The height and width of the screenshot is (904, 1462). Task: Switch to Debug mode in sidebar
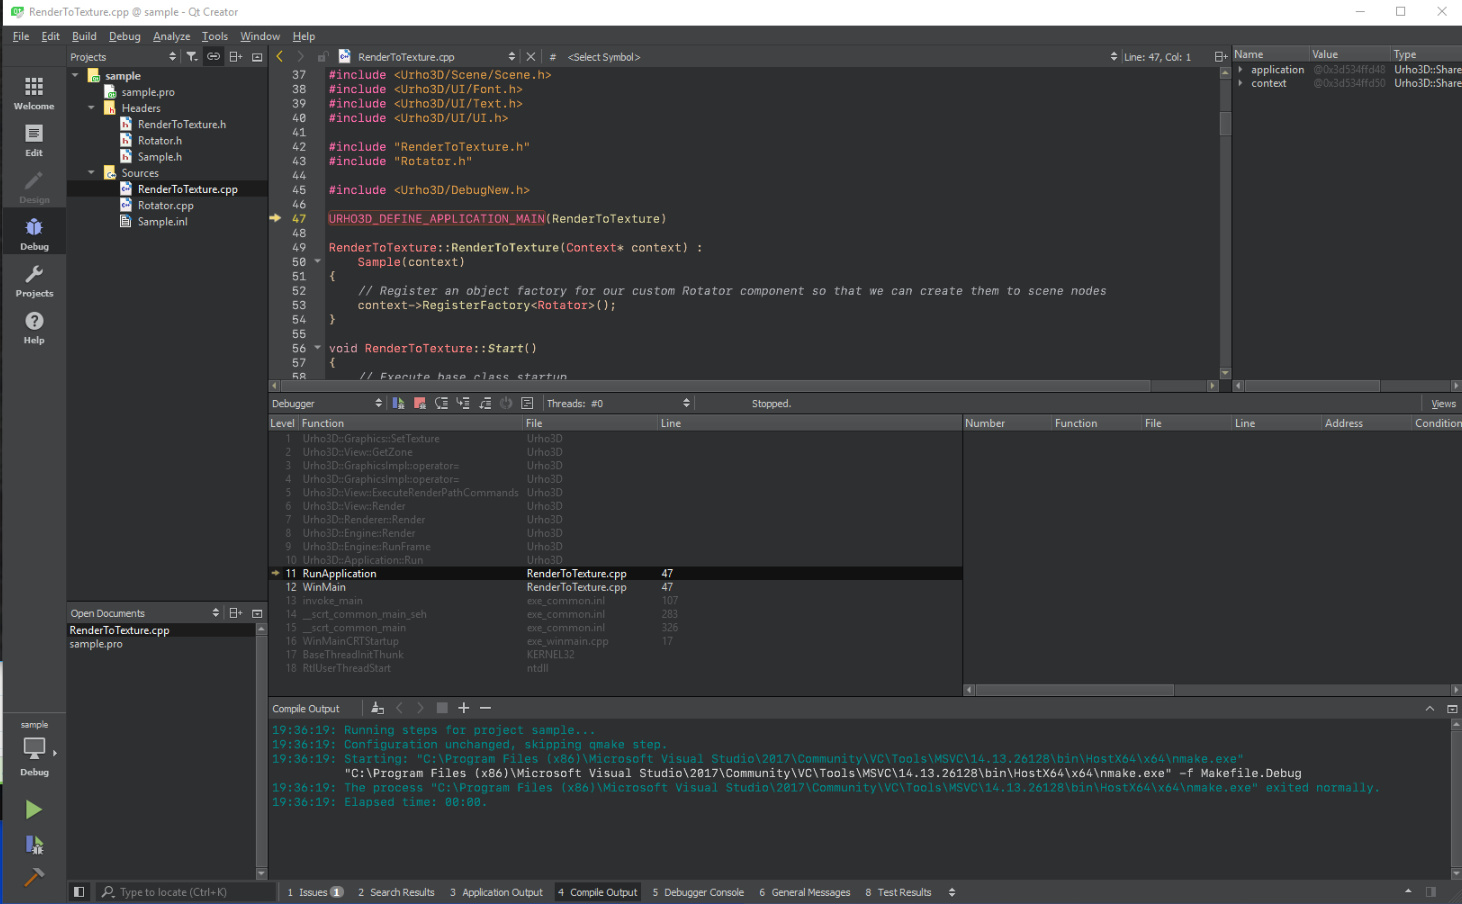(34, 234)
